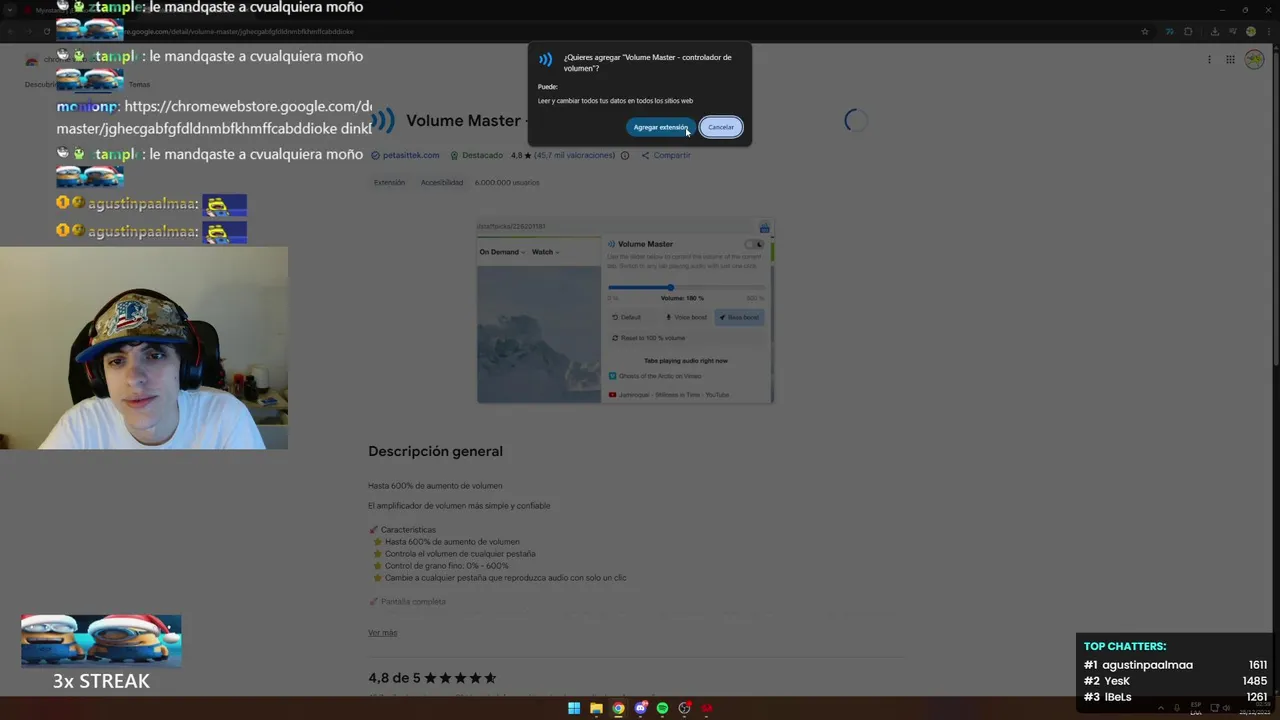Open Spotify from the taskbar
The width and height of the screenshot is (1280, 720).
pyautogui.click(x=662, y=708)
